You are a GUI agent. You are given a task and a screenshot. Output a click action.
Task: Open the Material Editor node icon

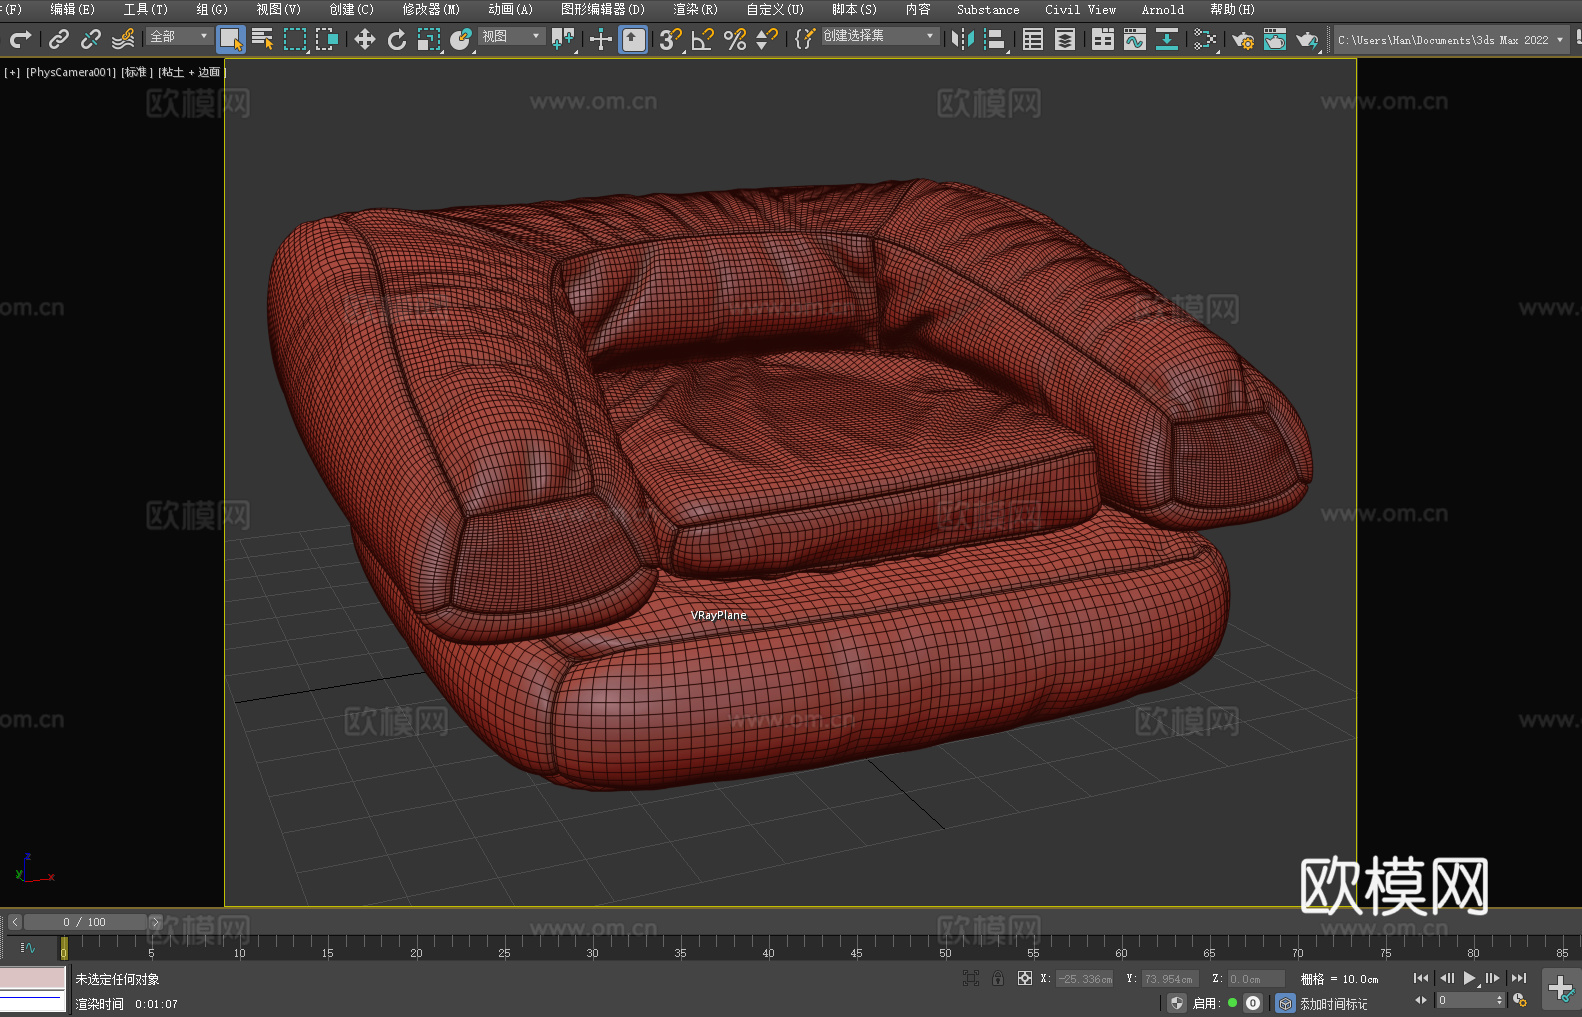coord(1205,39)
